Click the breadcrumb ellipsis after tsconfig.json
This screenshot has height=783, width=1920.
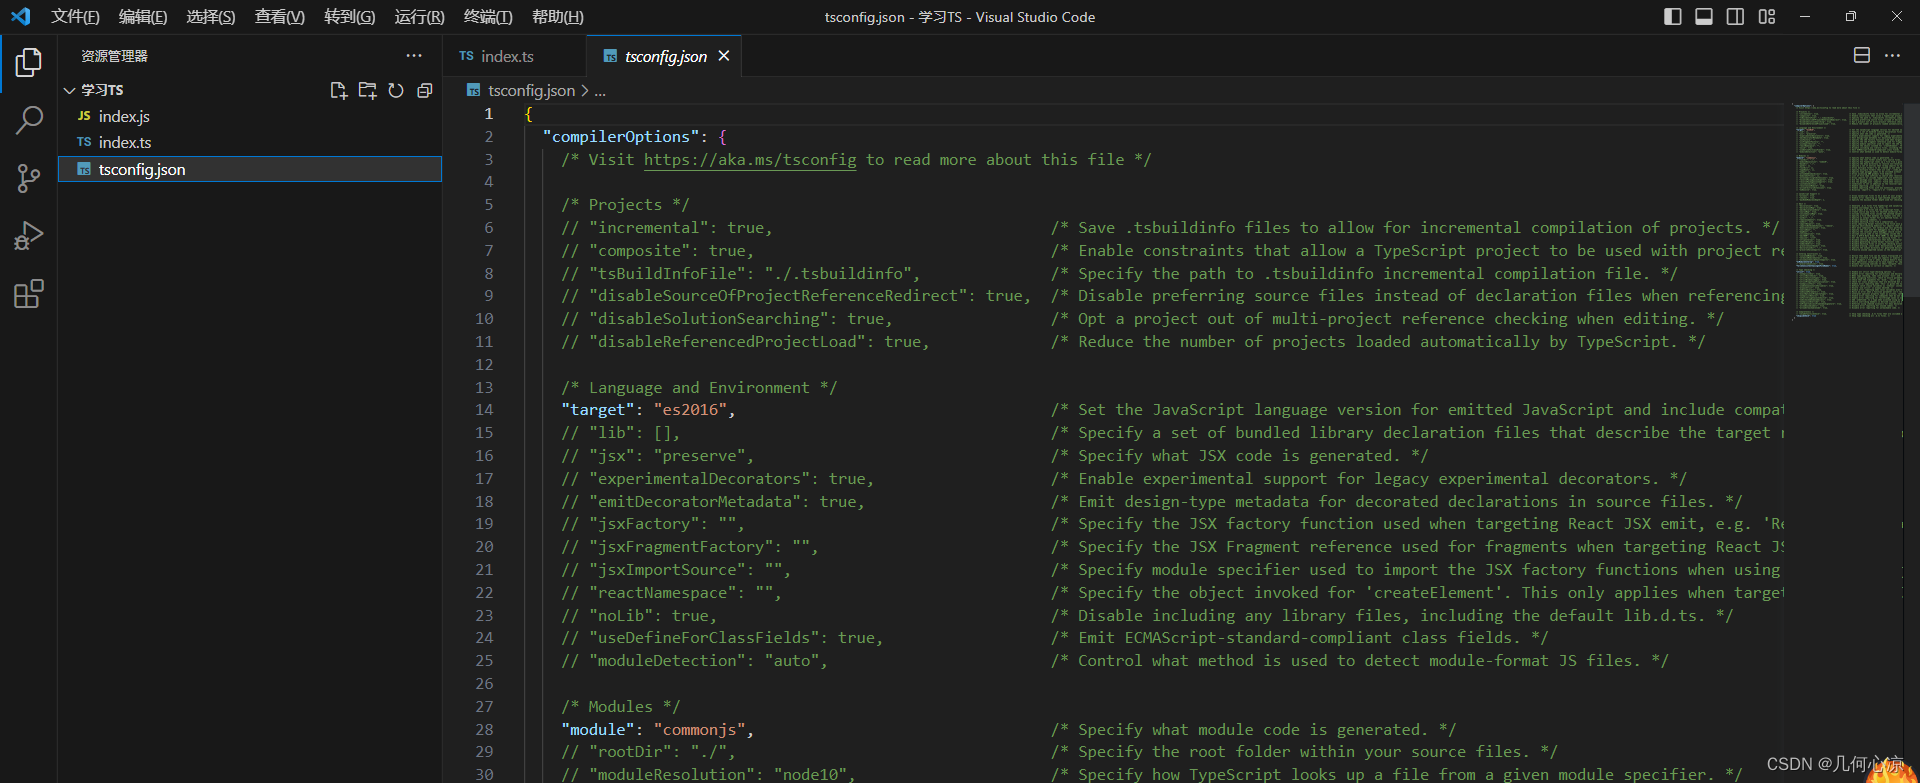[x=600, y=91]
